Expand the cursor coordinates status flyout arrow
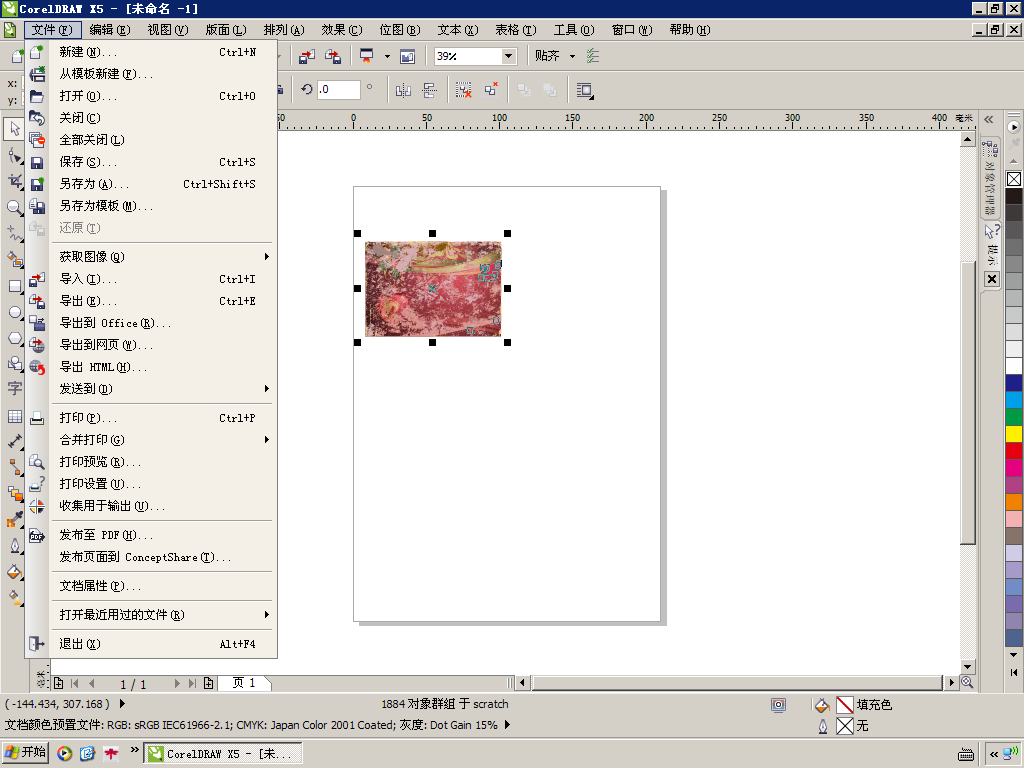The height and width of the screenshot is (768, 1024). tap(122, 704)
